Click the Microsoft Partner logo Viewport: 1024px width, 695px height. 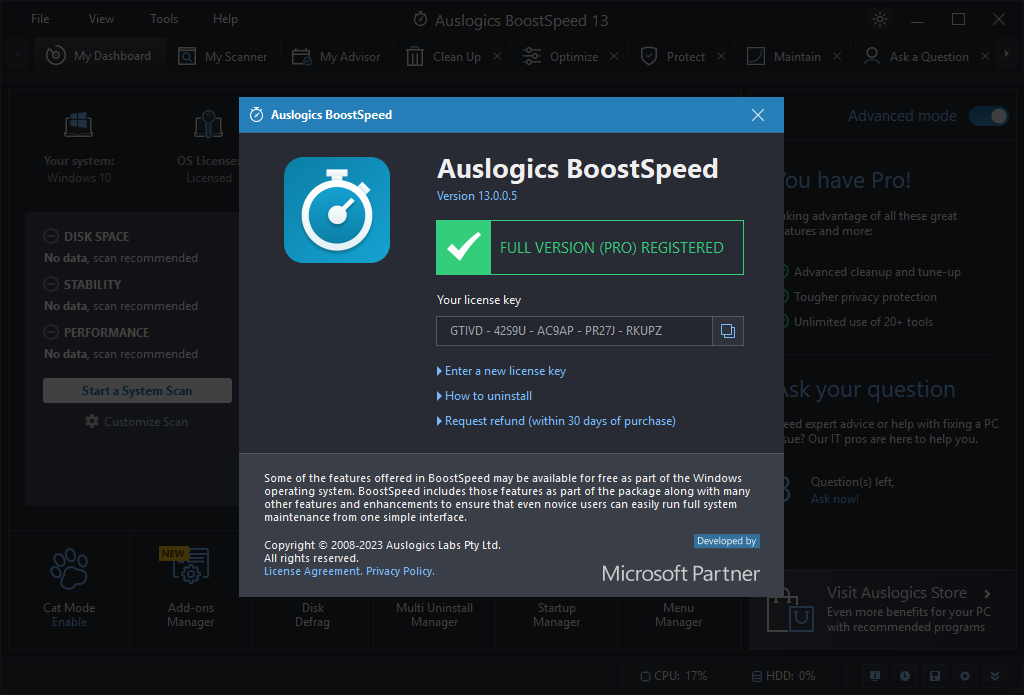(x=680, y=574)
